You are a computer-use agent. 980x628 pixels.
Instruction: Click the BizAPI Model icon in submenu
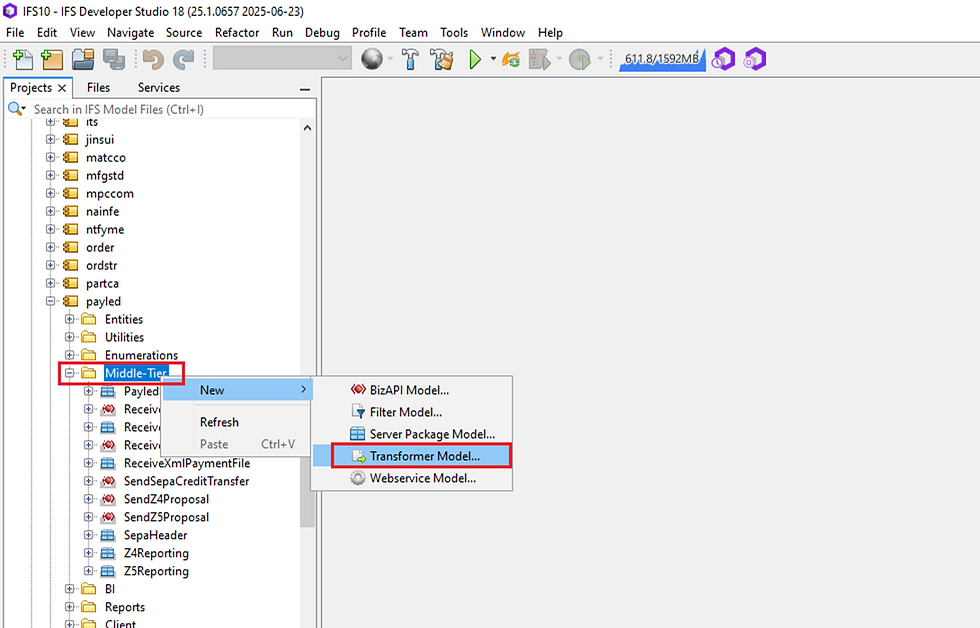358,390
